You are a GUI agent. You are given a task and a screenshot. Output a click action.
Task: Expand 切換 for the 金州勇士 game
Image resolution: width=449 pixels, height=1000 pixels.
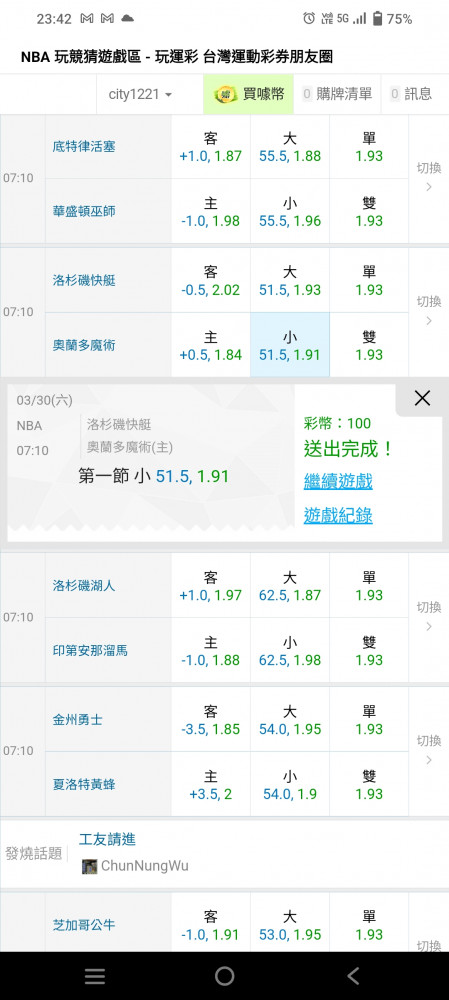click(429, 750)
